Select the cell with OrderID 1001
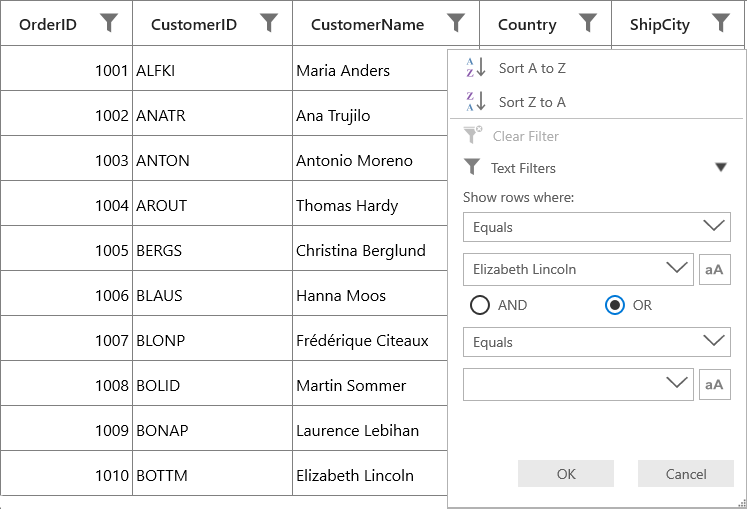This screenshot has width=747, height=509. [66, 68]
